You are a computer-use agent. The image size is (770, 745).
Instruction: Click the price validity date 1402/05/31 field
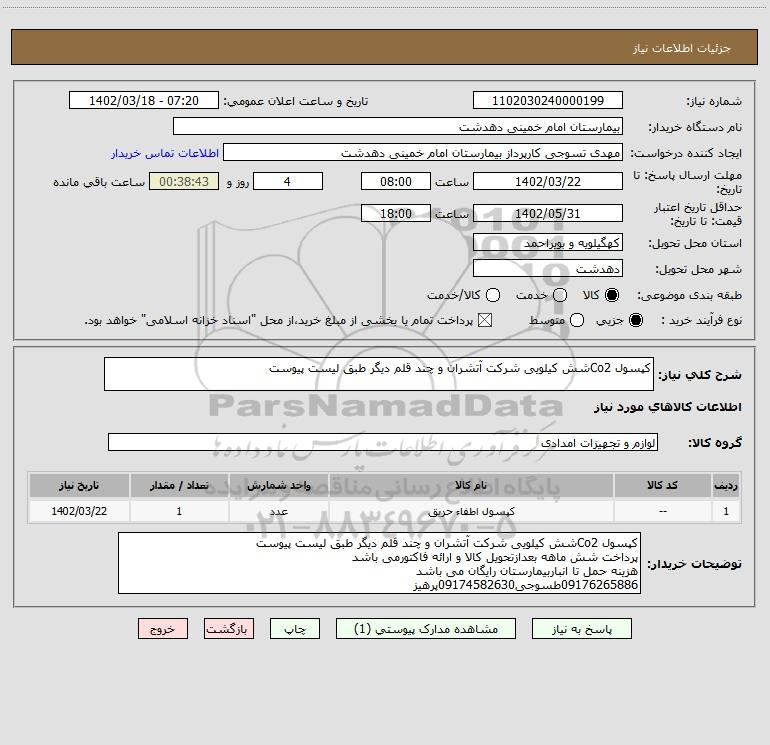click(x=548, y=213)
